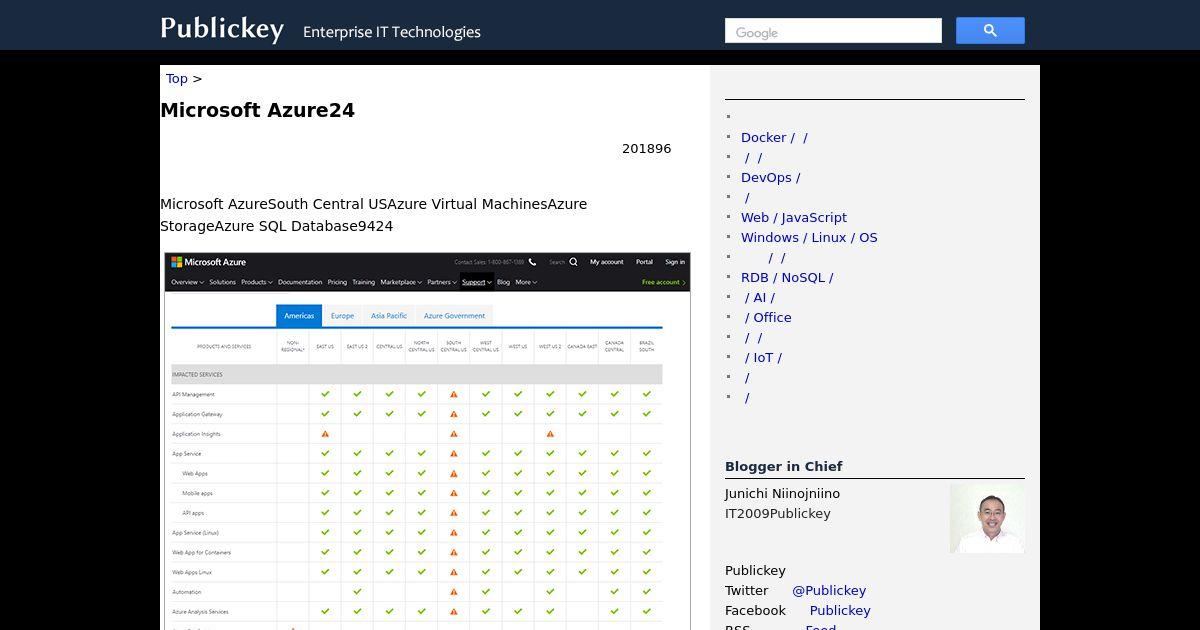Select Azure Government tab in Azure screenshot

[x=454, y=316]
